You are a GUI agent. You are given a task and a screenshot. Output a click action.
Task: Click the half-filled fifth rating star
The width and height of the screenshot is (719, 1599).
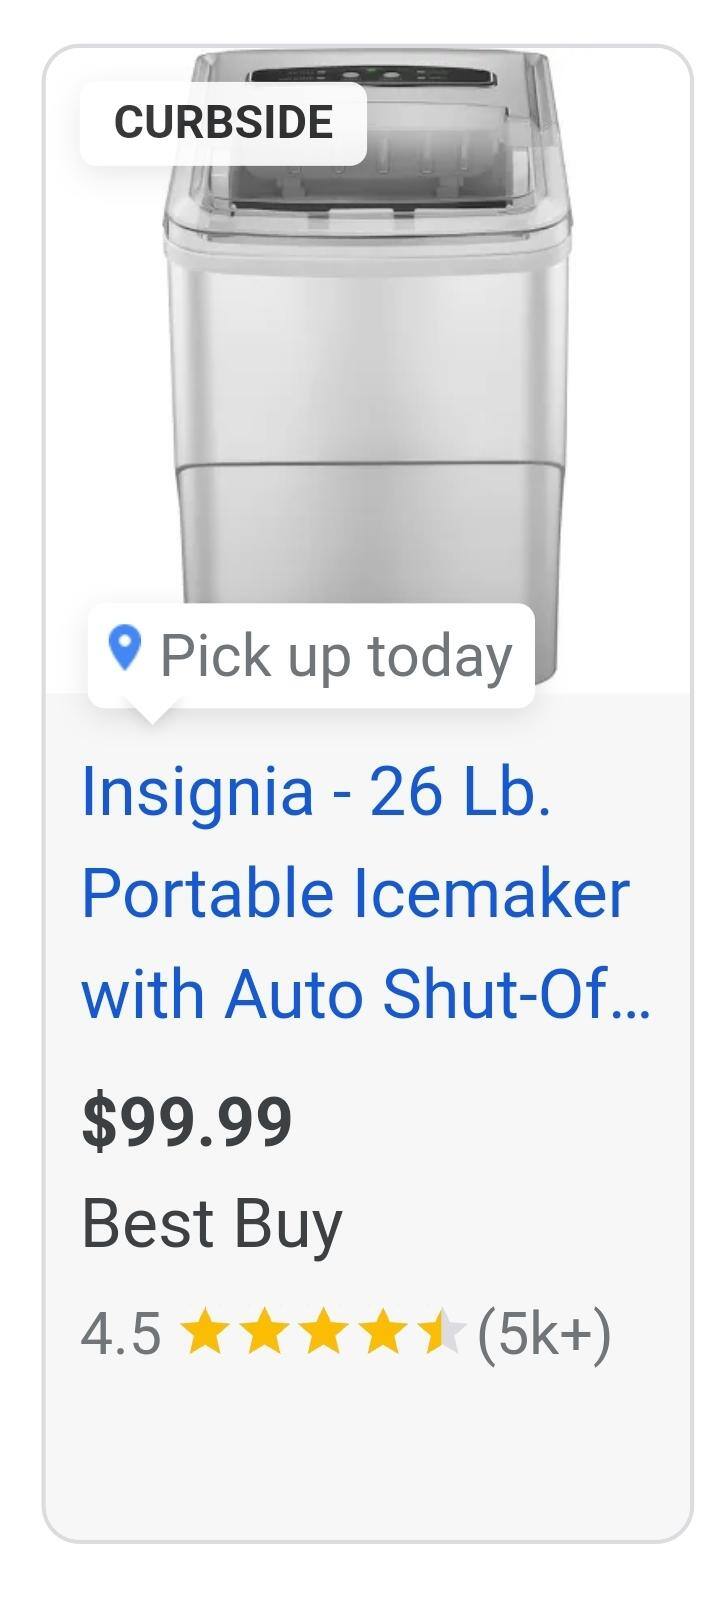440,1333
